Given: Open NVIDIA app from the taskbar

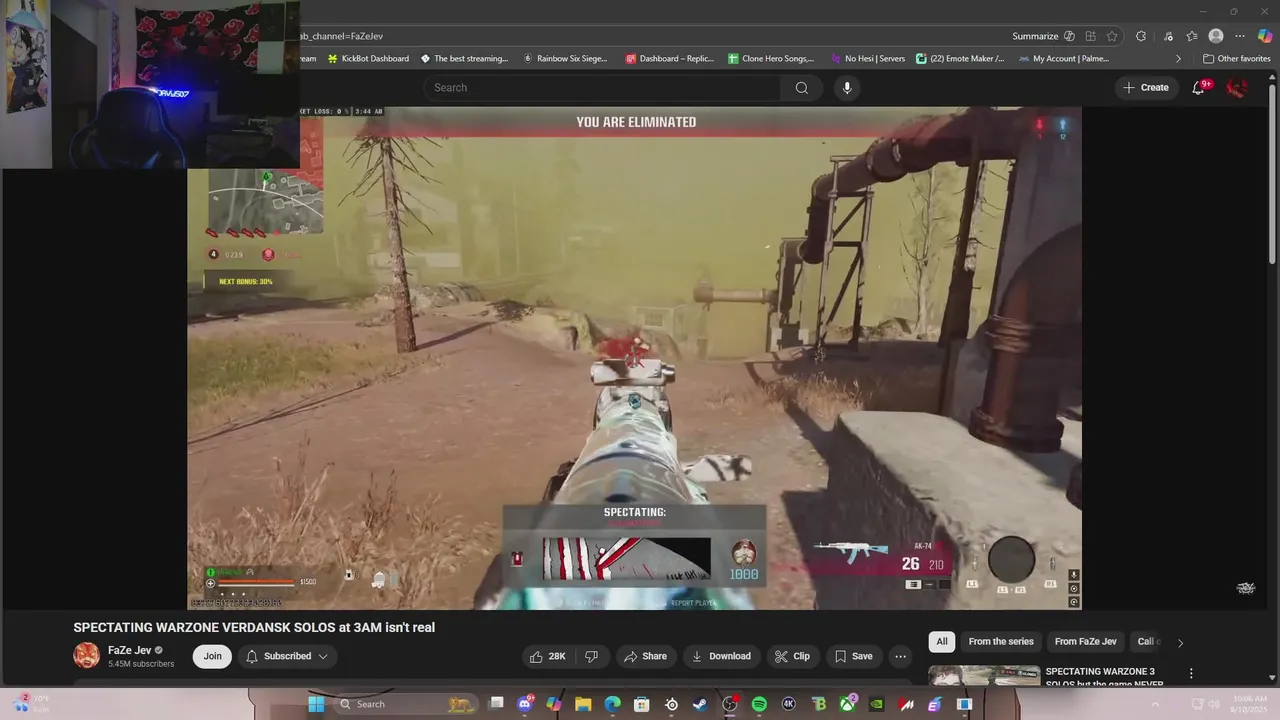Looking at the screenshot, I should [x=876, y=704].
